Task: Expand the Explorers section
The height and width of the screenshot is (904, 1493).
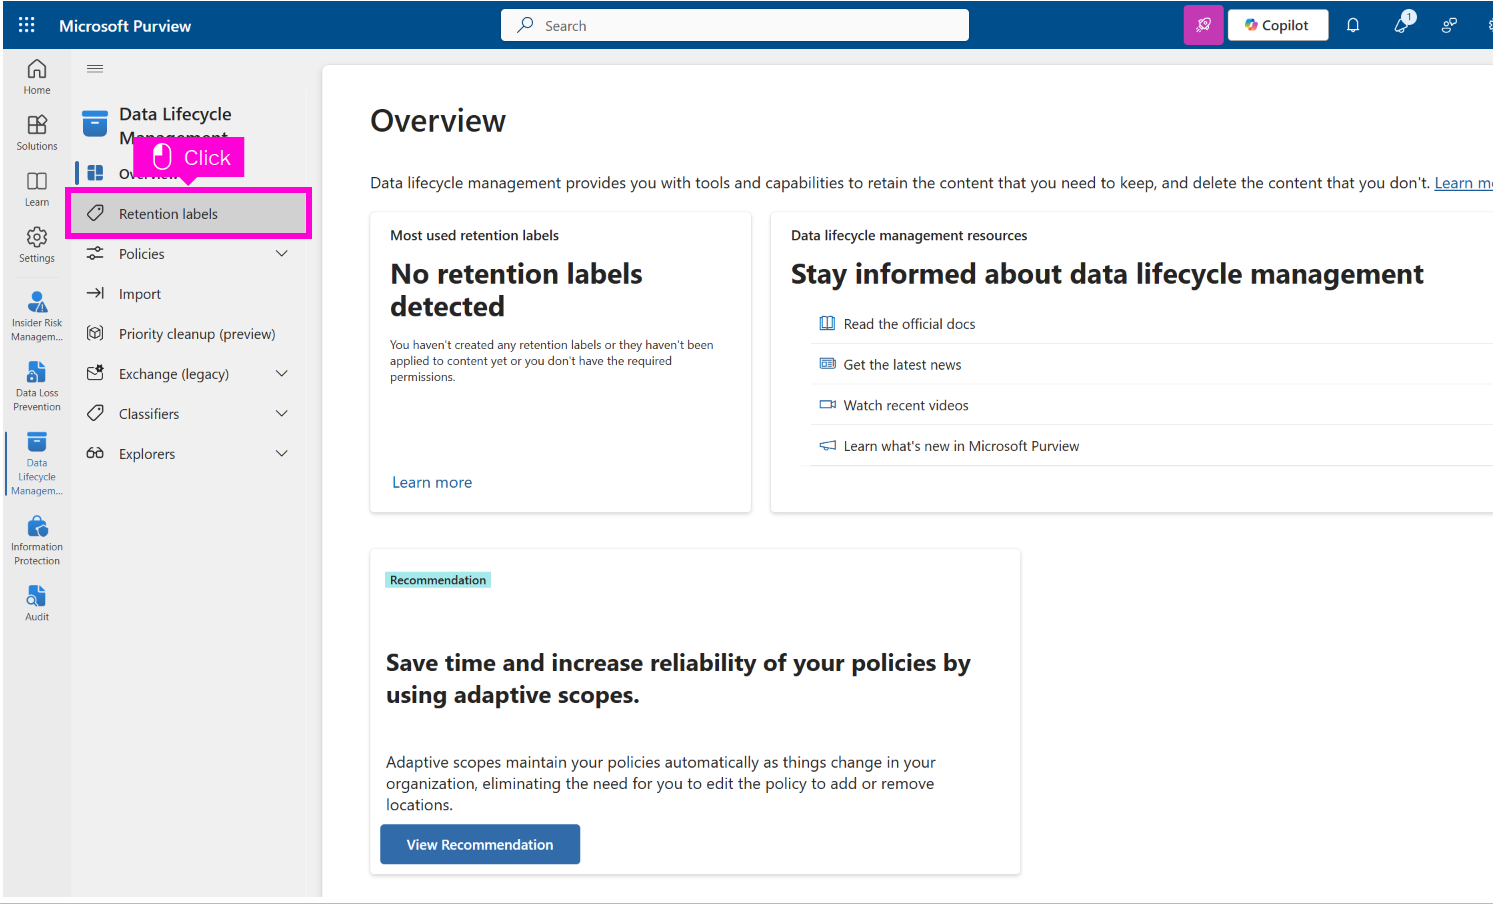Action: tap(281, 454)
